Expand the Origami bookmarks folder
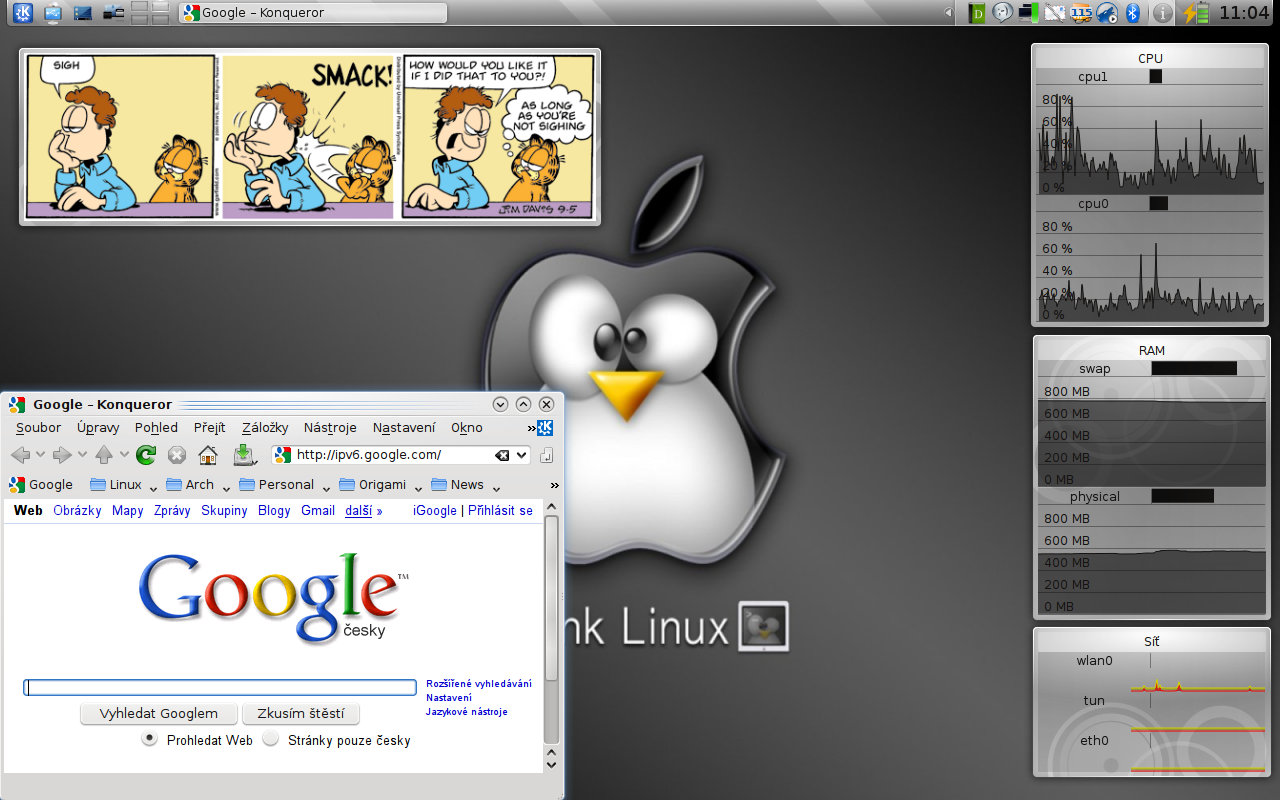Viewport: 1280px width, 800px height. coord(381,485)
